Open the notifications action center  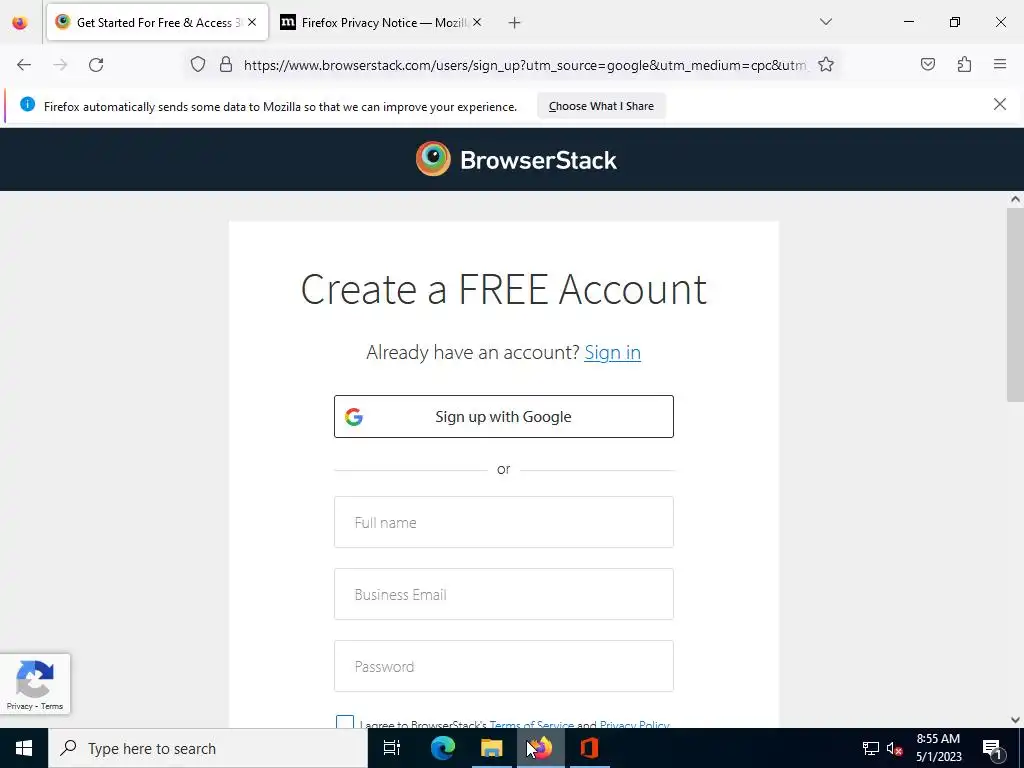[992, 748]
